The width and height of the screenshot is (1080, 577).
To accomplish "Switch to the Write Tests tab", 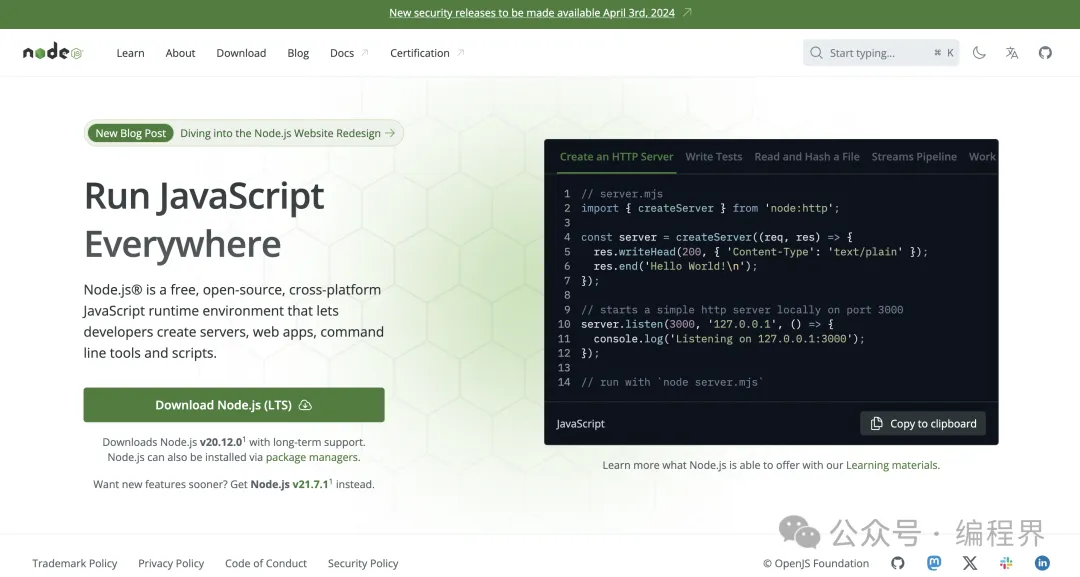I will pyautogui.click(x=713, y=157).
